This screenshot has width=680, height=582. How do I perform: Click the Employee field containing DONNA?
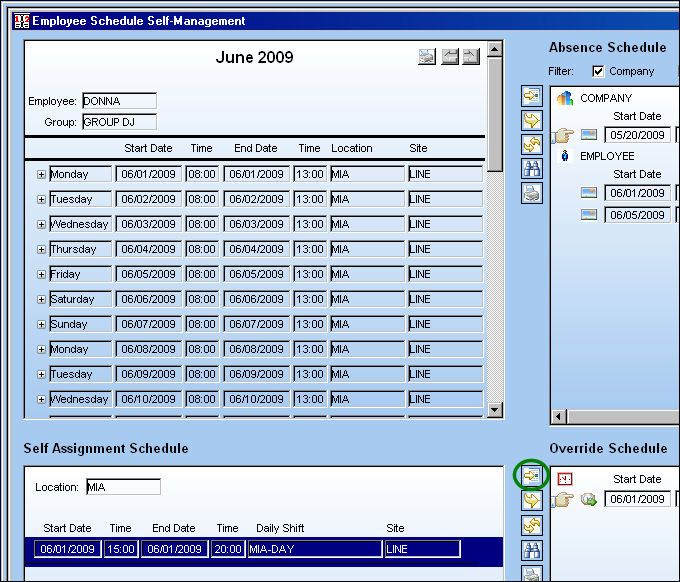coord(119,101)
